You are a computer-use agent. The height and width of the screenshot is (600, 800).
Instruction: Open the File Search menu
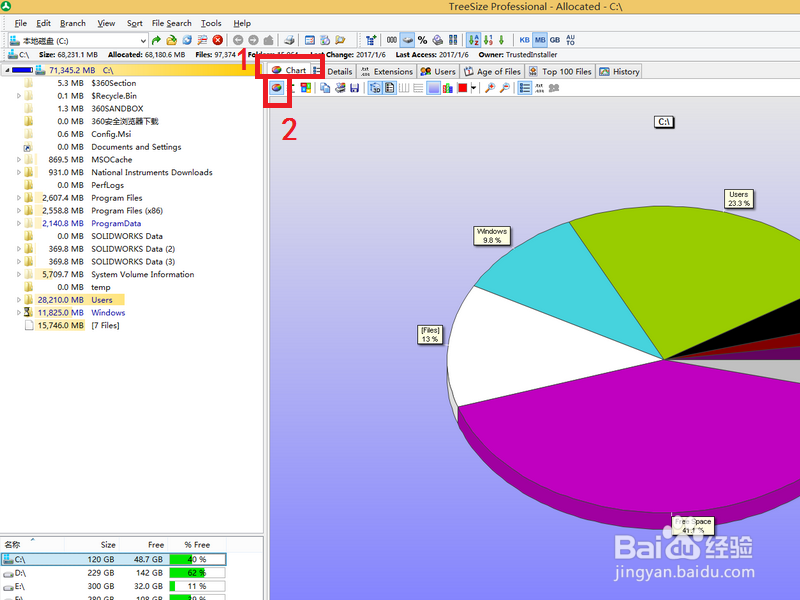171,23
